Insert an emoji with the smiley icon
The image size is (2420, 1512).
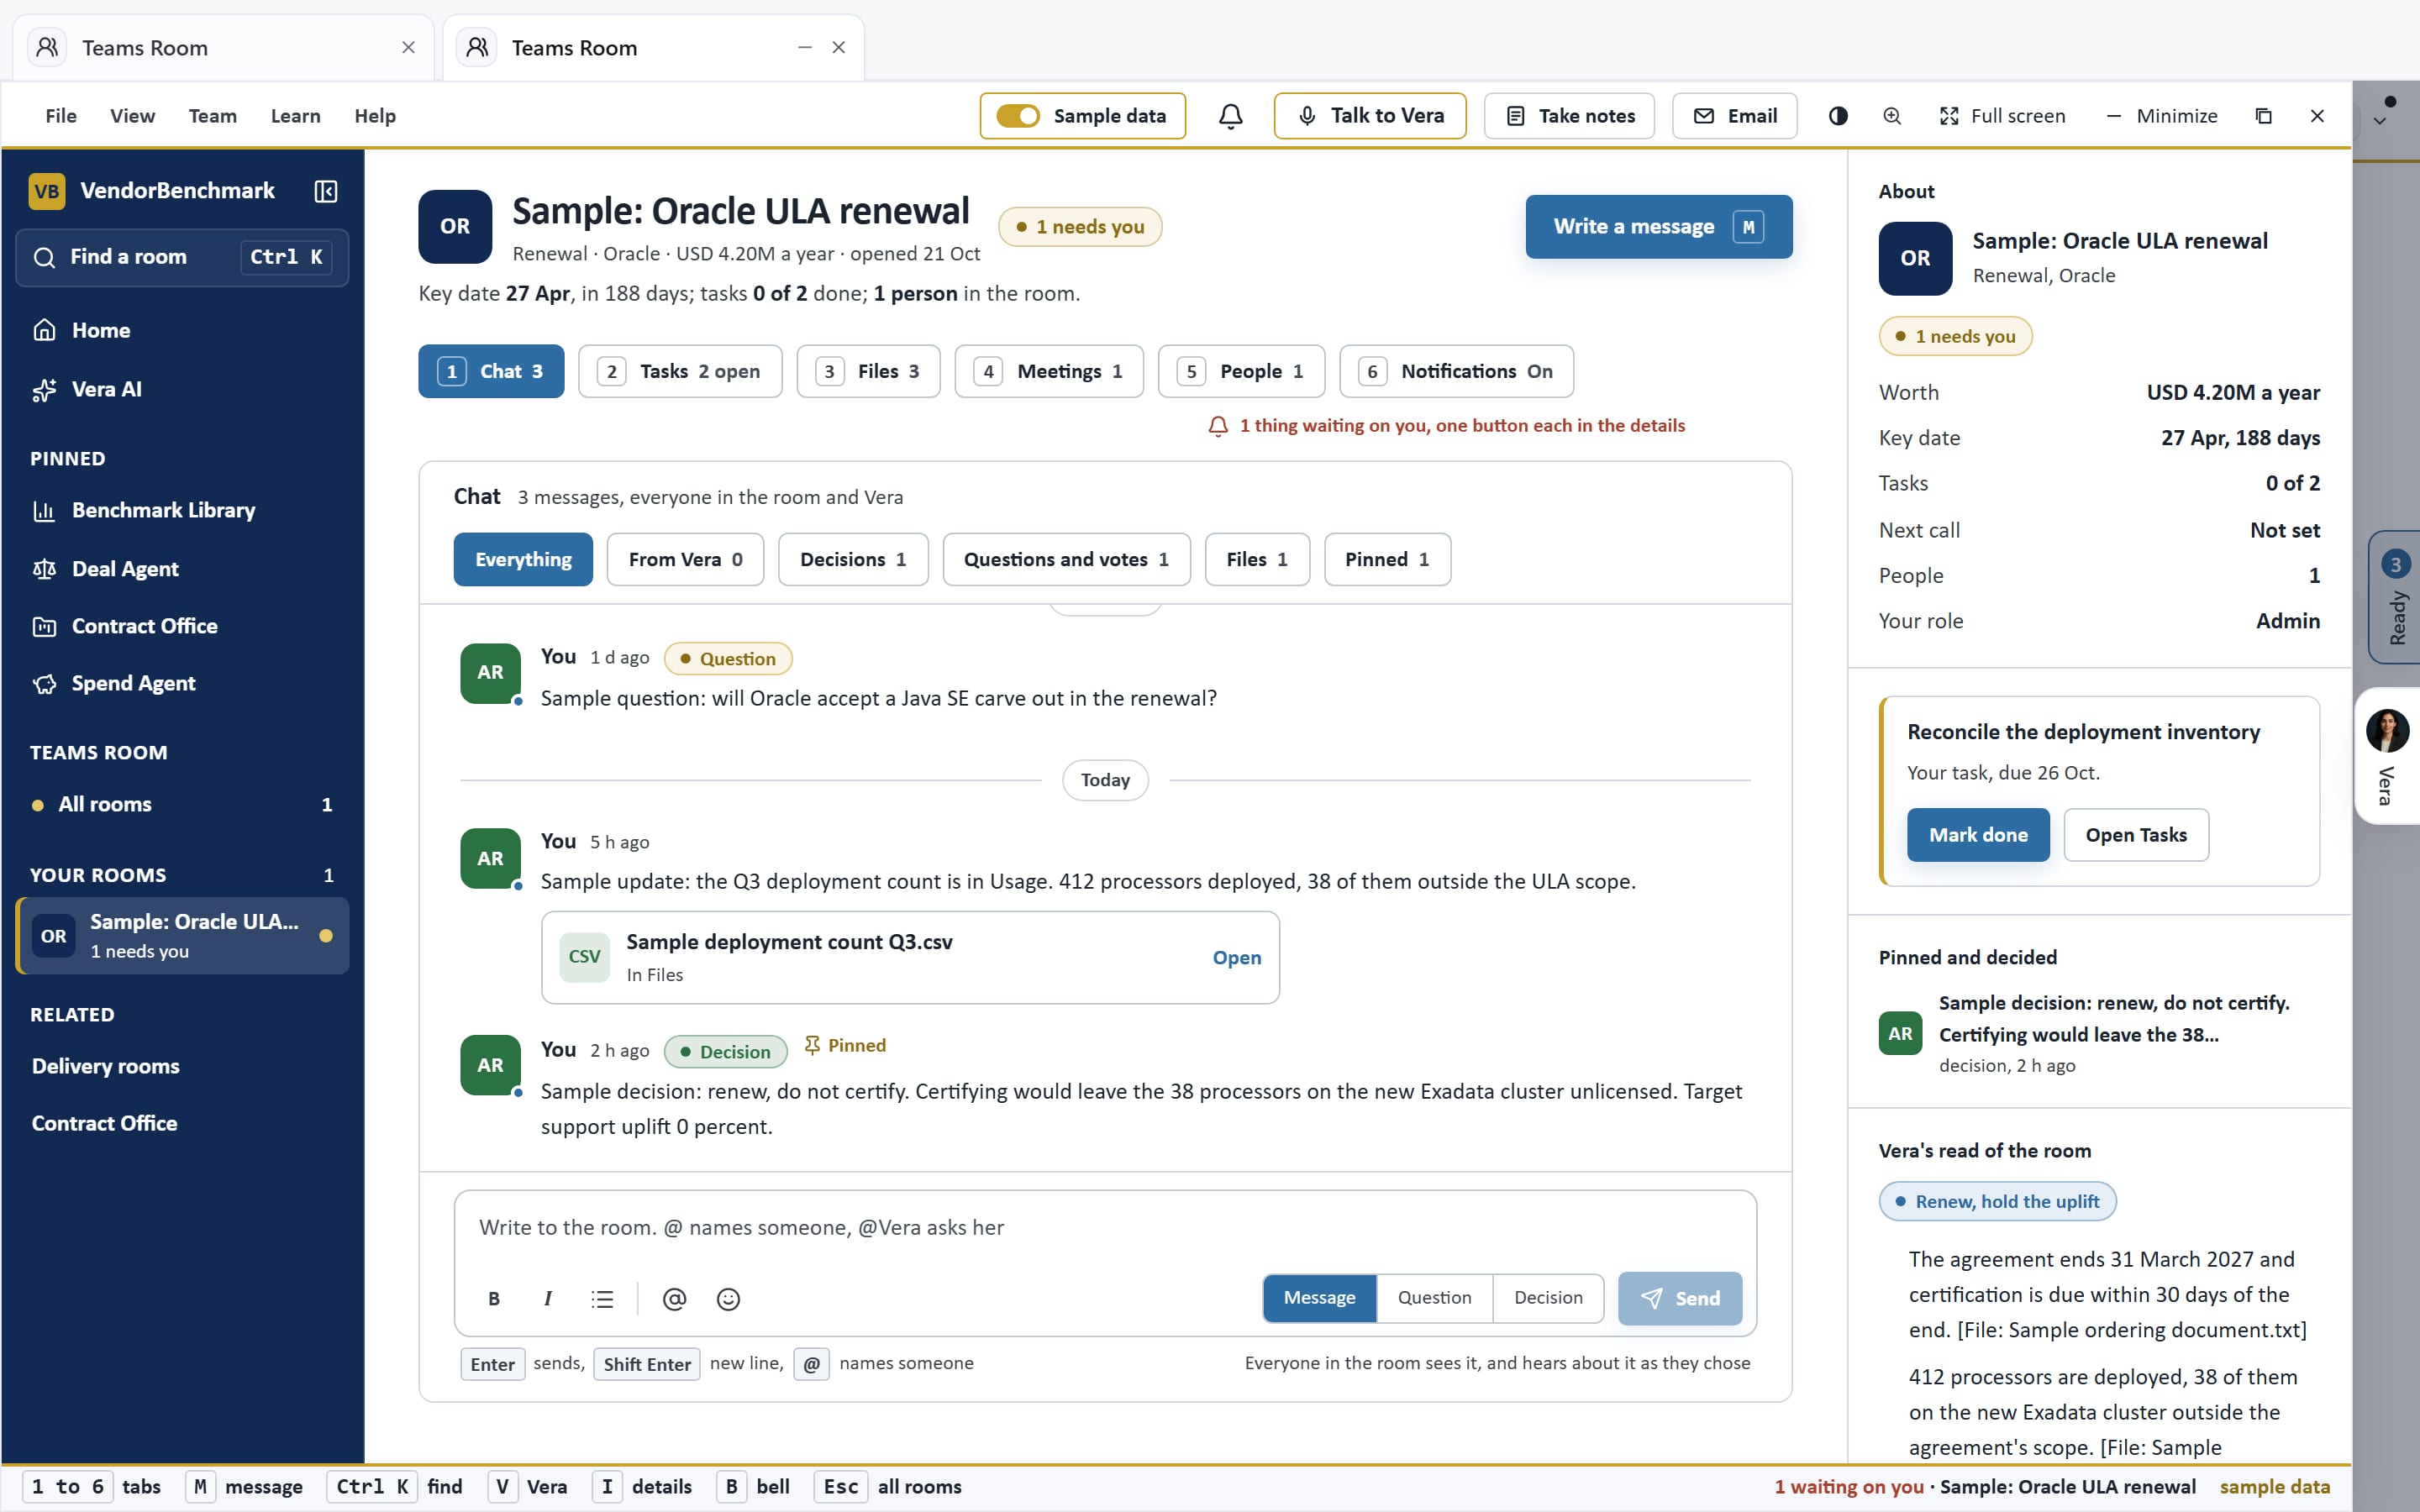[x=728, y=1298]
